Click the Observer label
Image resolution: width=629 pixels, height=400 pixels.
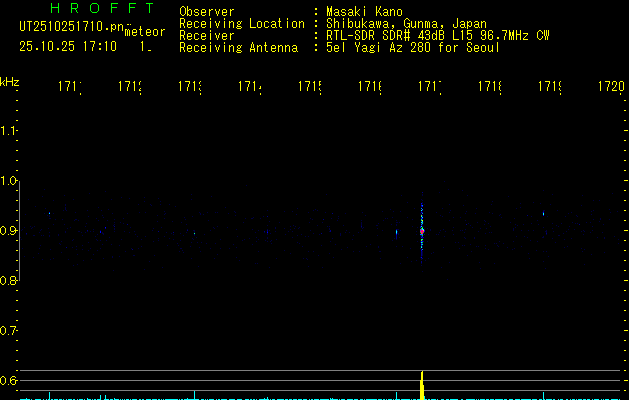[x=207, y=12]
